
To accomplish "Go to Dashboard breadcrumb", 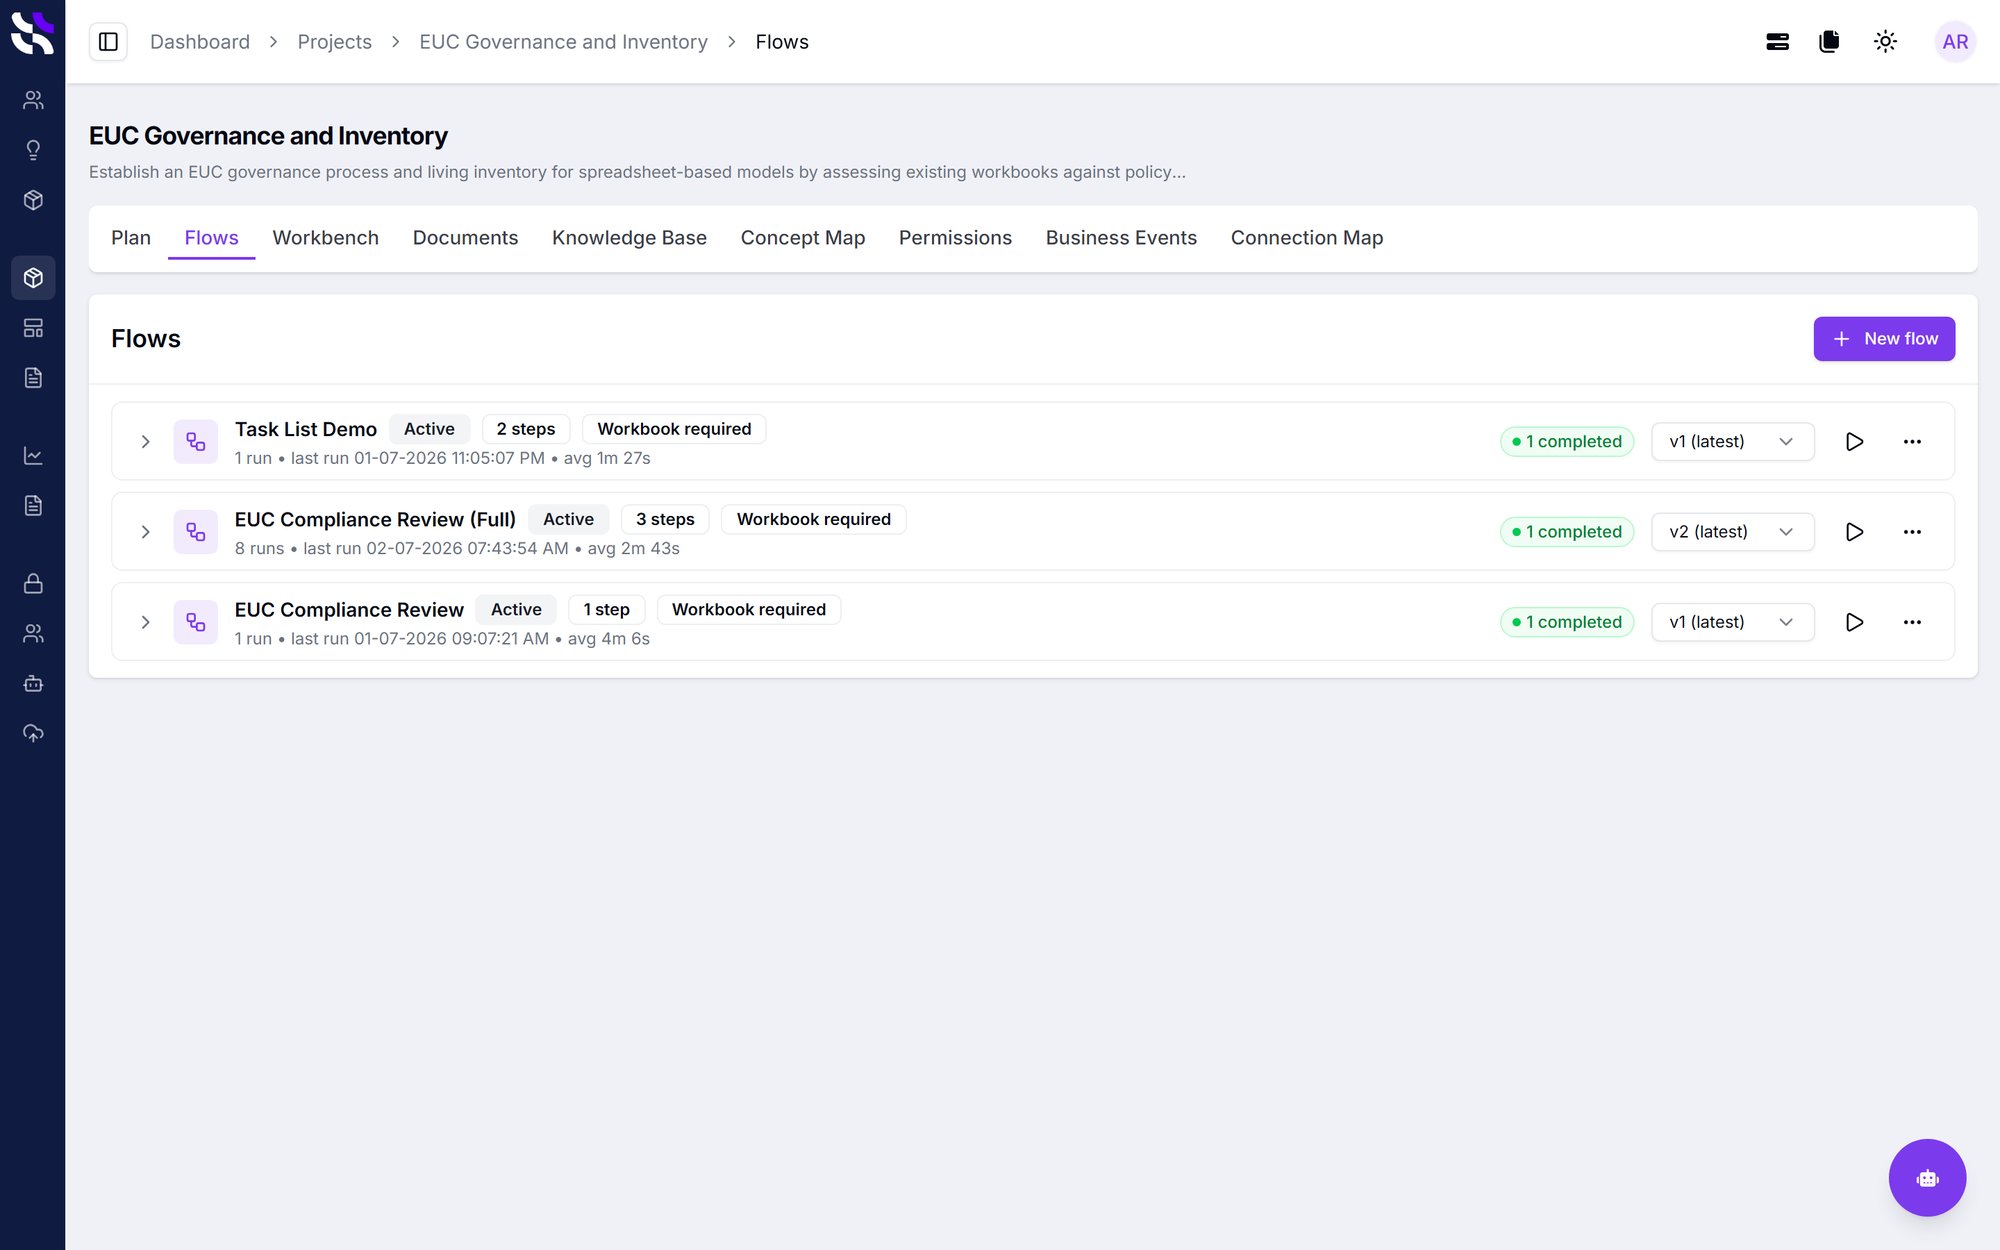I will [x=200, y=42].
